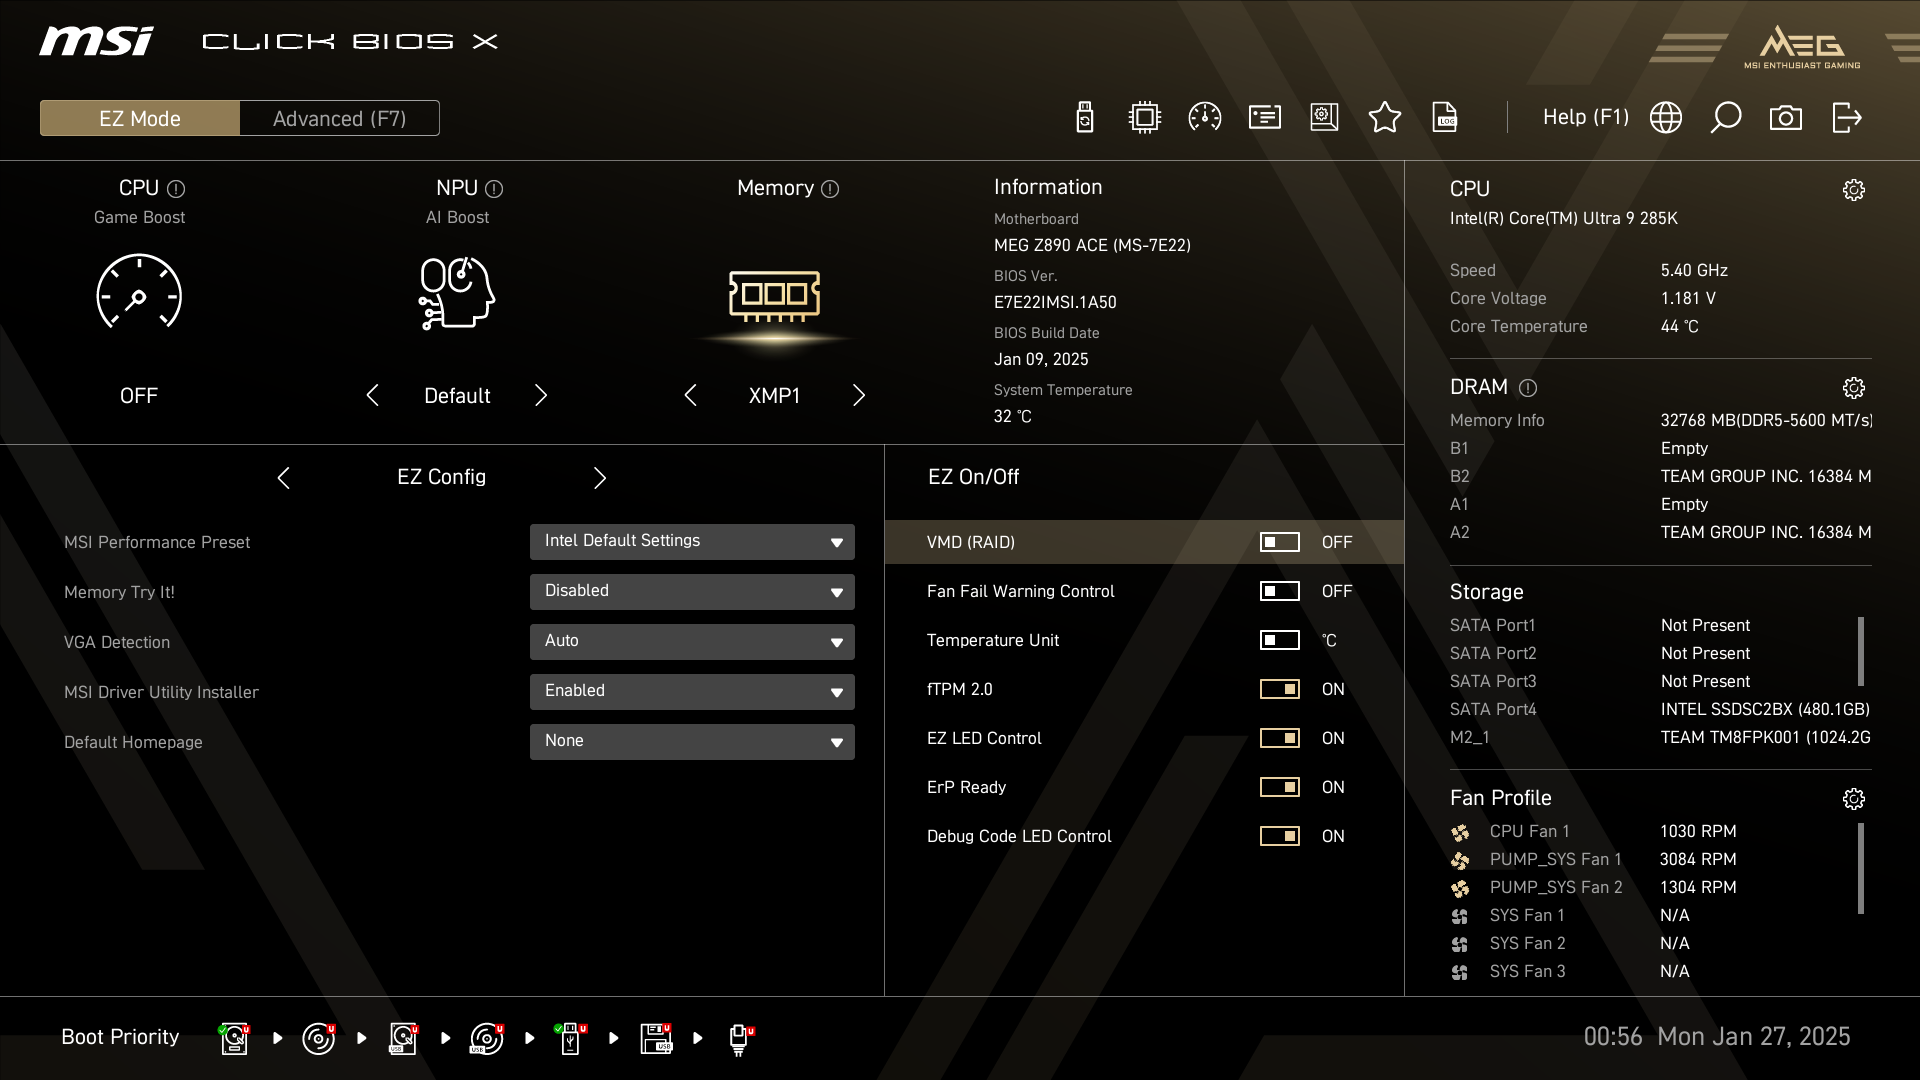Click next arrow beside XMP1 memory profile
The width and height of the screenshot is (1920, 1080).
[858, 396]
